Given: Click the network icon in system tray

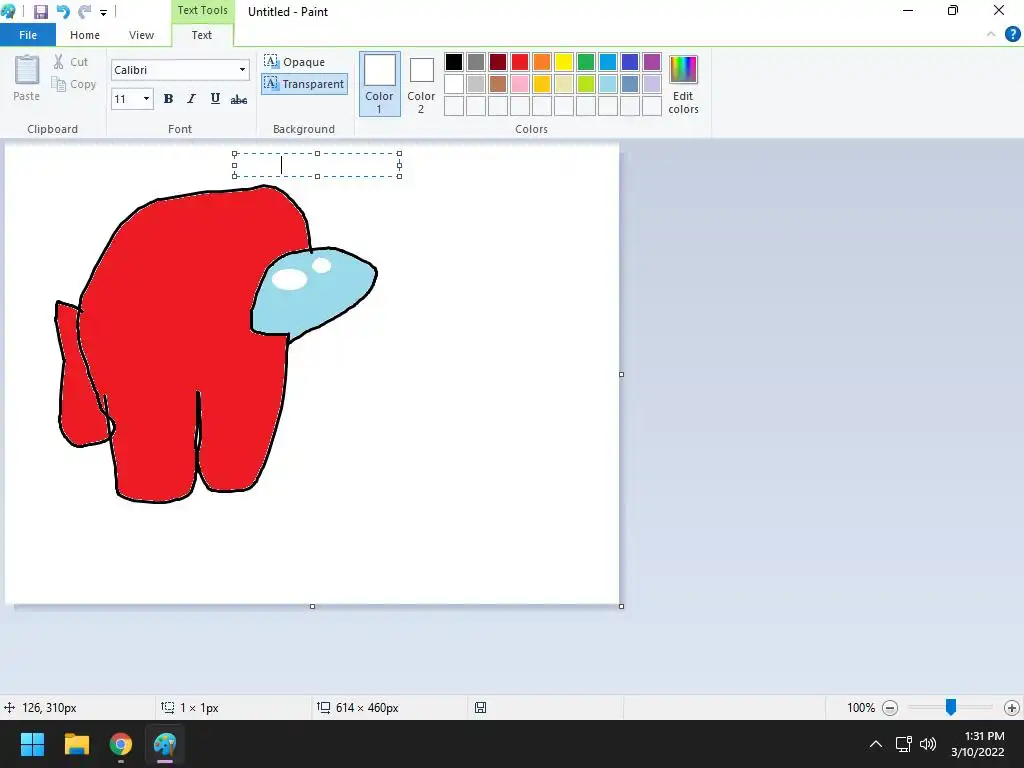Looking at the screenshot, I should pos(904,744).
